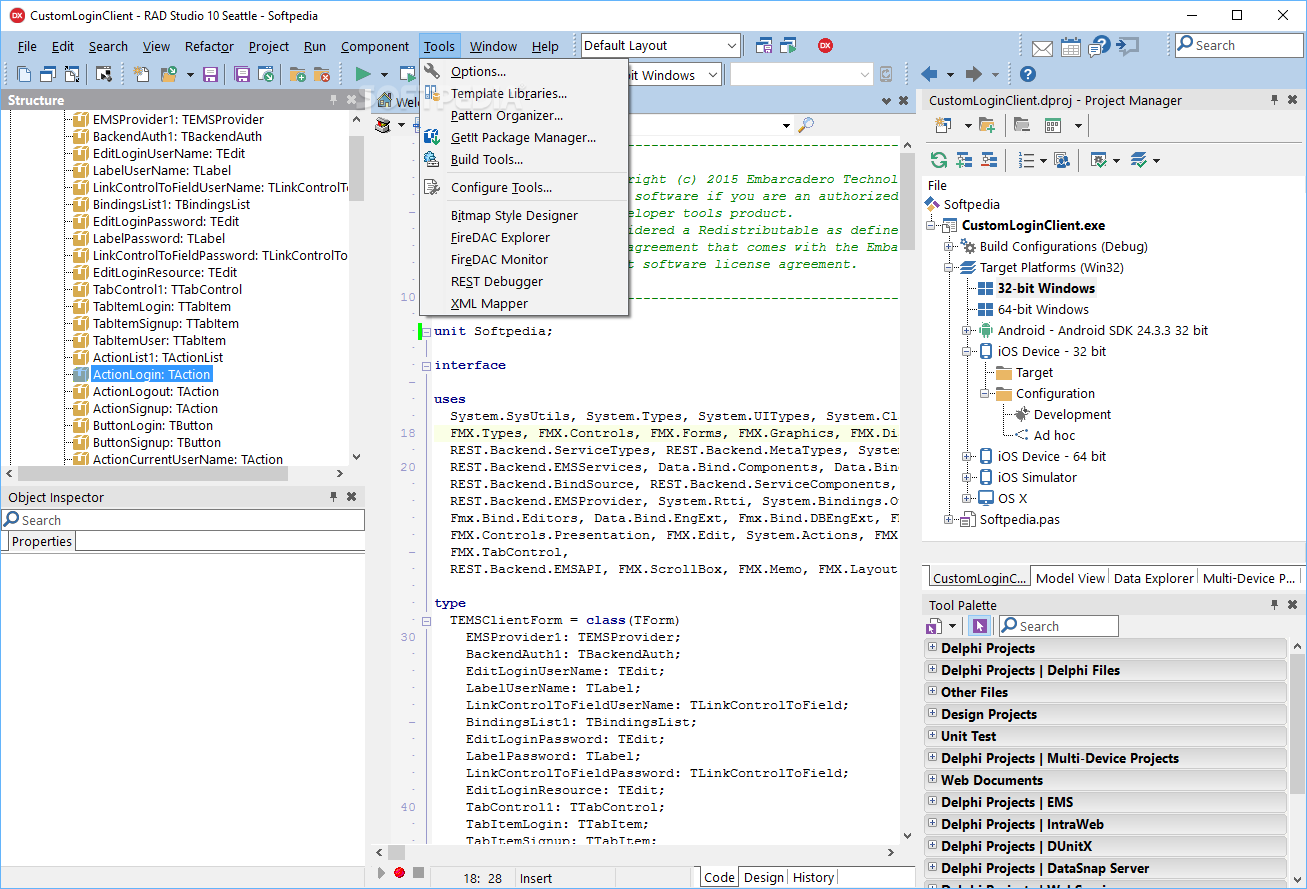Click the Add to Project folder icon
The width and height of the screenshot is (1307, 889).
tap(987, 125)
